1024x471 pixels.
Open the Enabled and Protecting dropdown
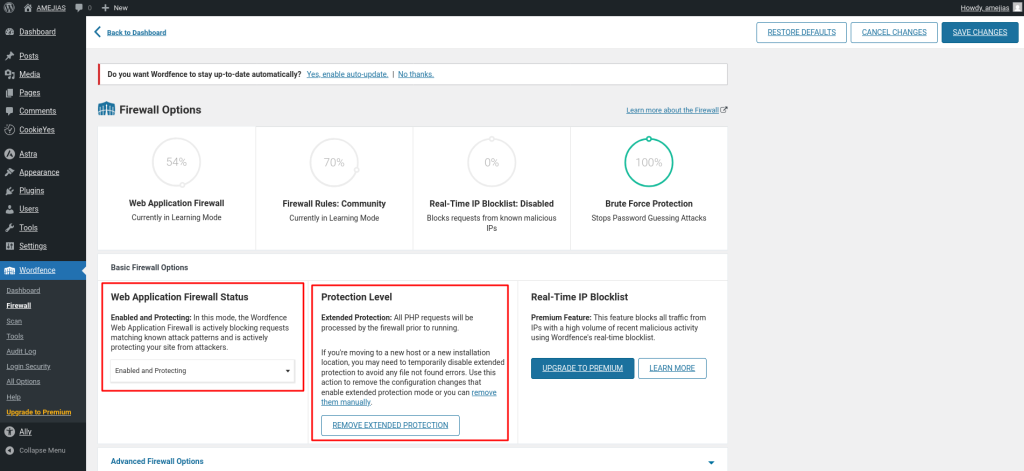click(203, 371)
